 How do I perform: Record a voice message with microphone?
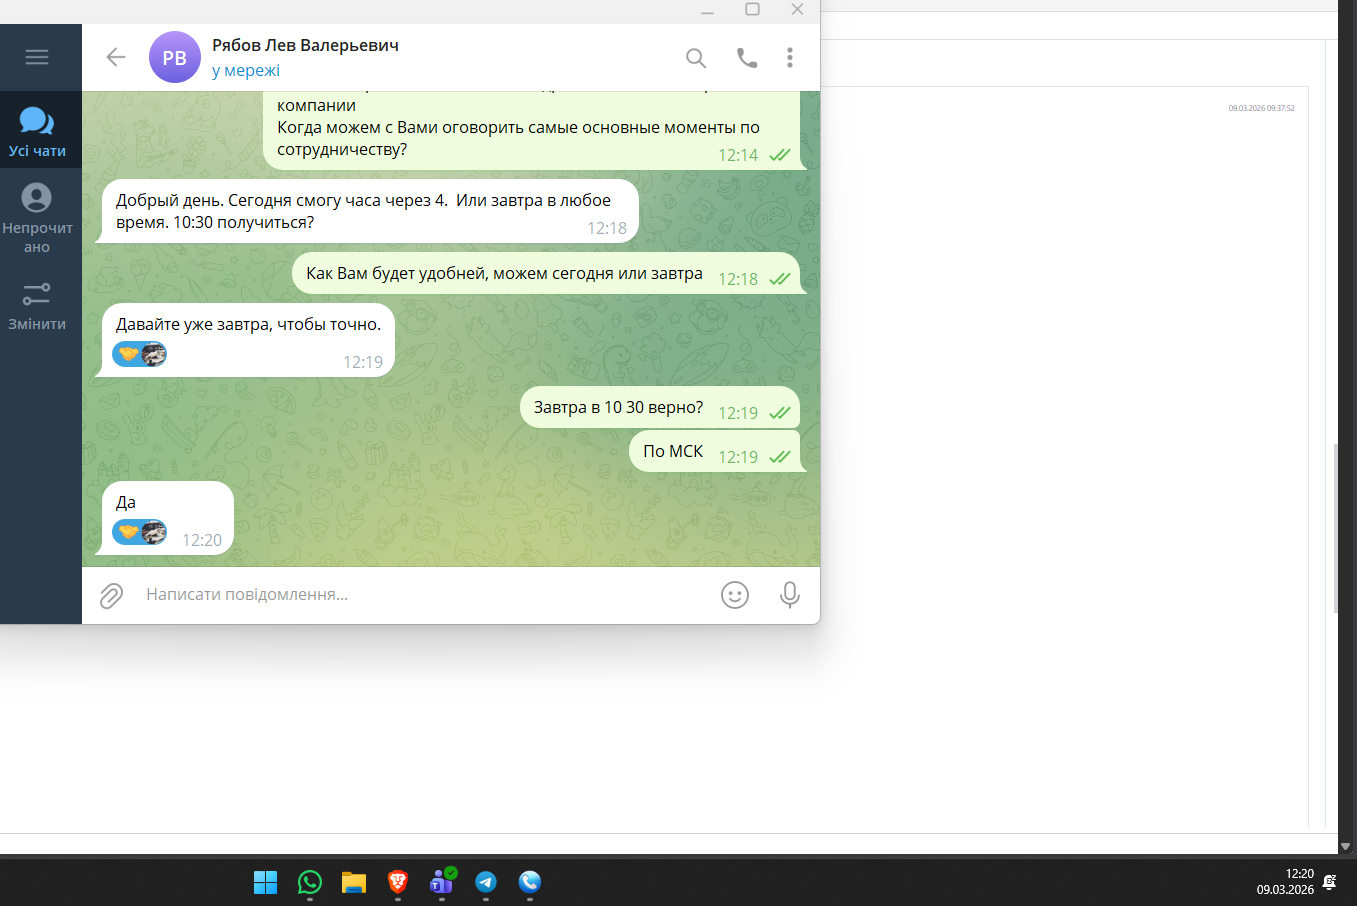(x=789, y=595)
